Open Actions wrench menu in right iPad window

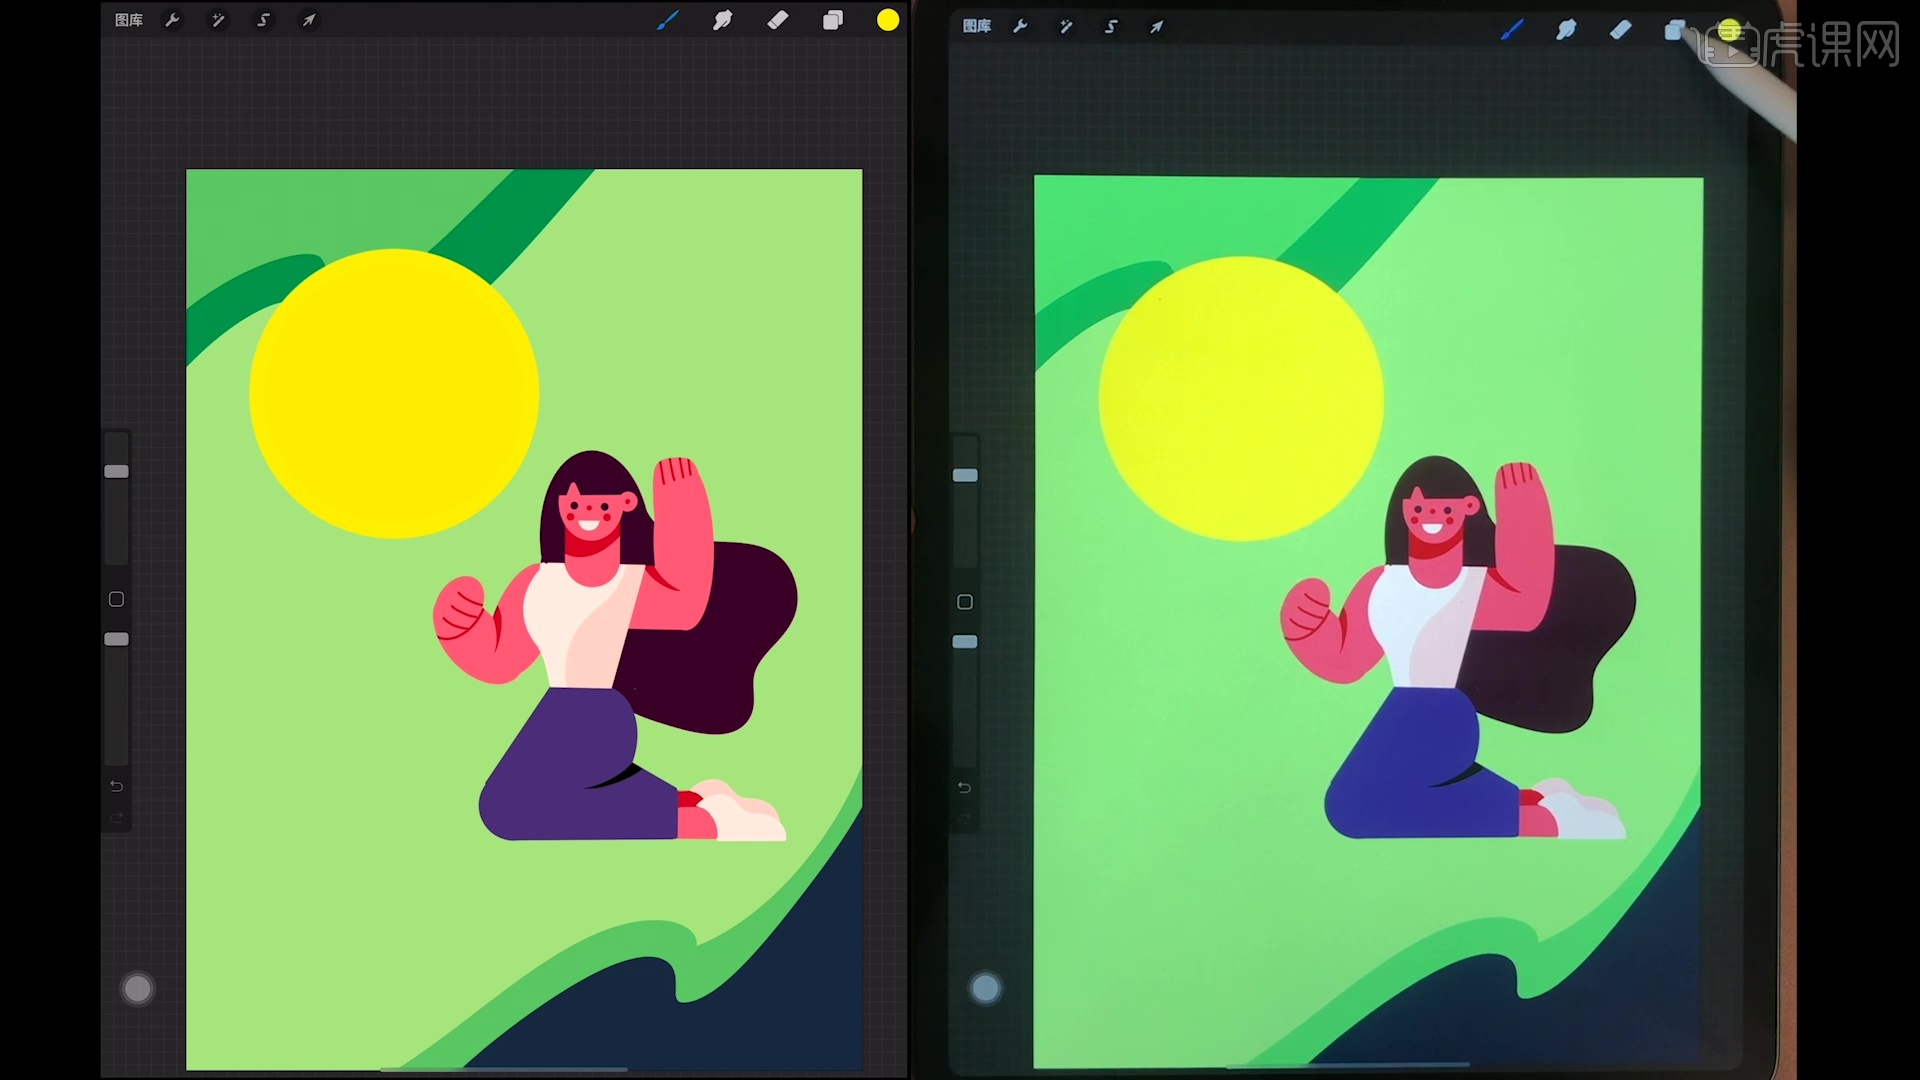(1021, 27)
